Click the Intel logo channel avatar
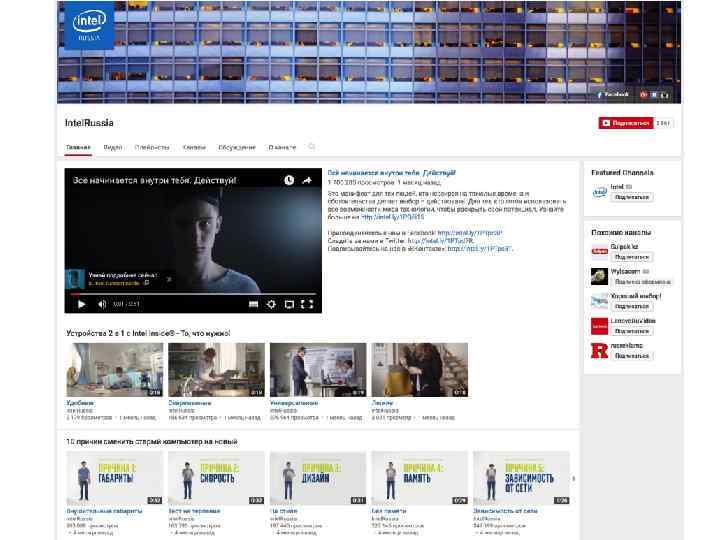Image resolution: width=720 pixels, height=540 pixels. pyautogui.click(x=89, y=26)
